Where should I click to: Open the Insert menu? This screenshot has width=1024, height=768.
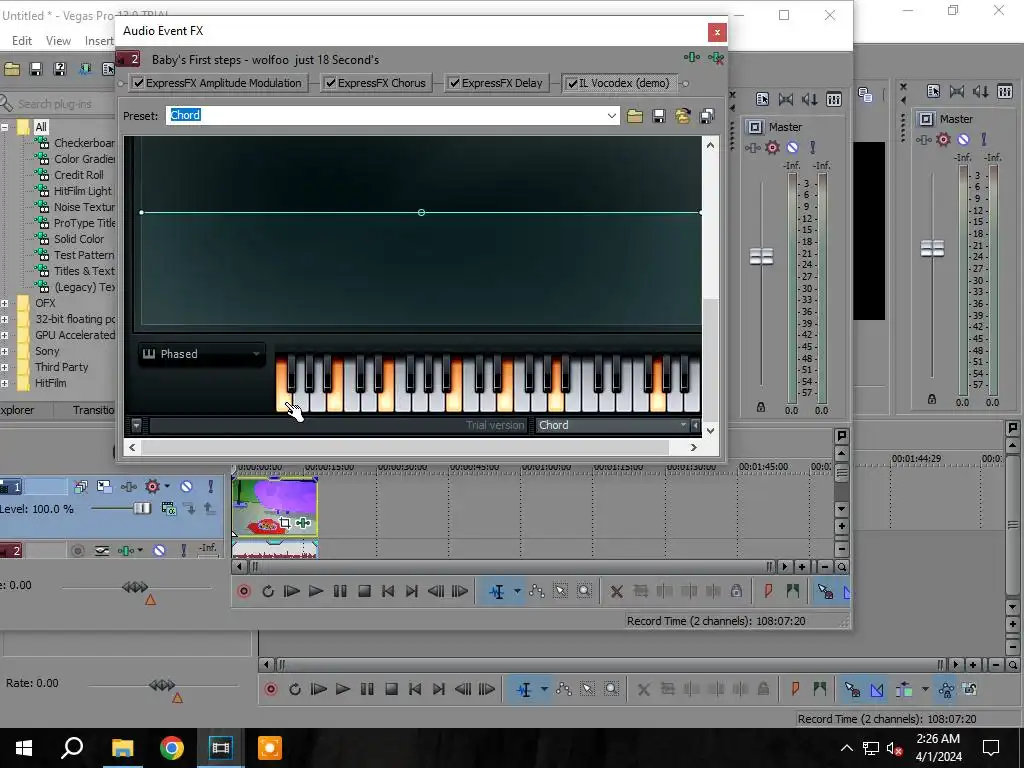tap(99, 40)
